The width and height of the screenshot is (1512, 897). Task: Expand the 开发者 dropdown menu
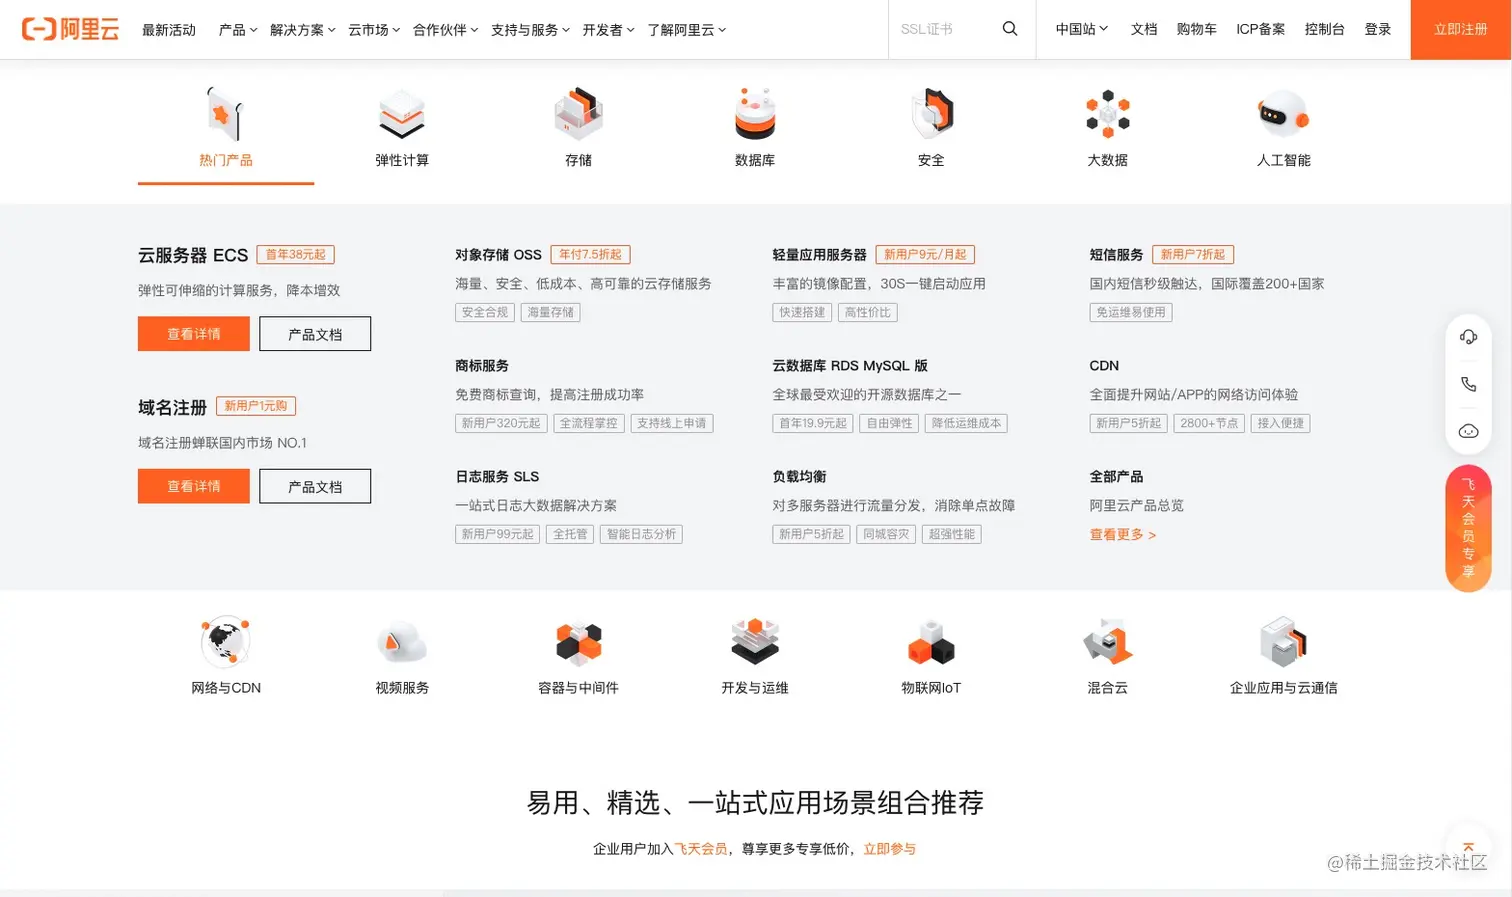[609, 30]
